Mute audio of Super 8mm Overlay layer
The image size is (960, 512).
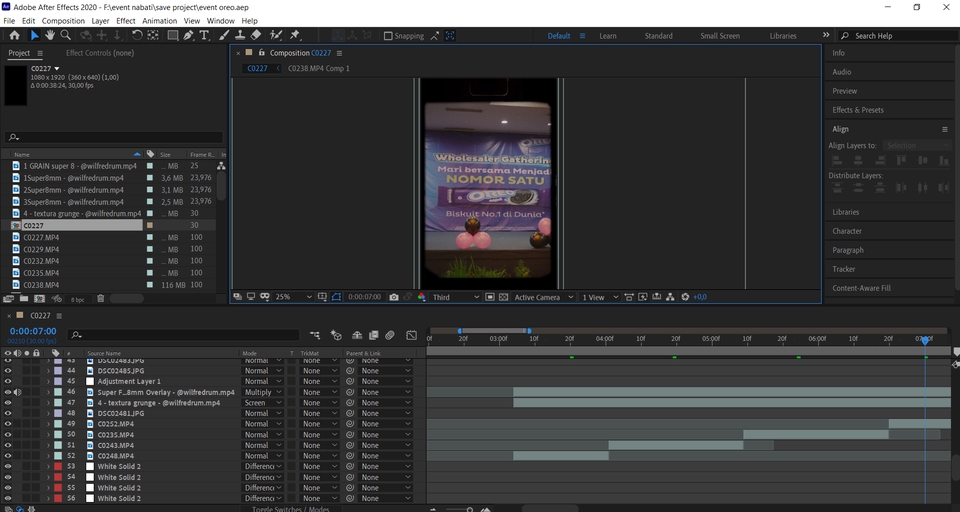tap(17, 392)
